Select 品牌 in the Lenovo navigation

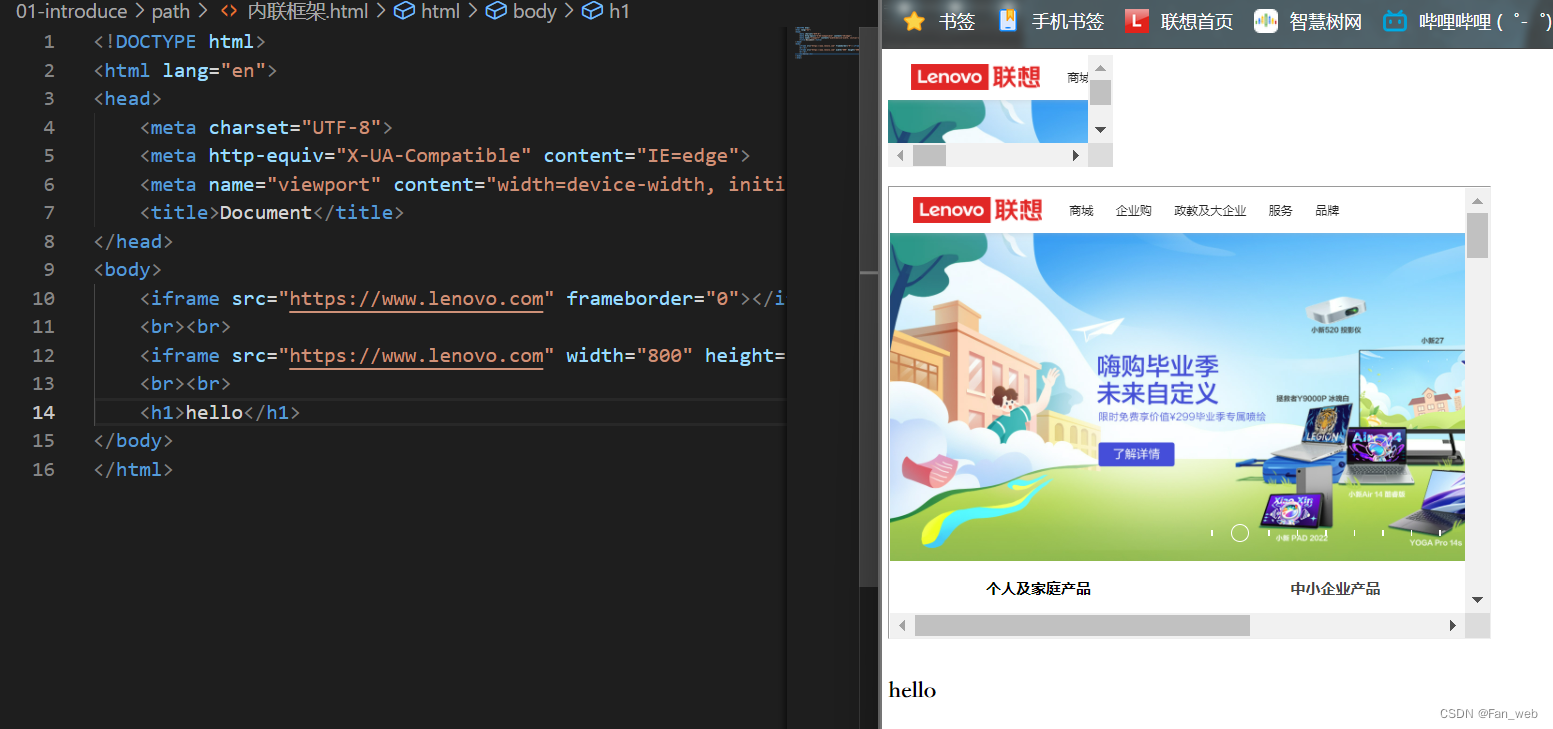(x=1327, y=211)
